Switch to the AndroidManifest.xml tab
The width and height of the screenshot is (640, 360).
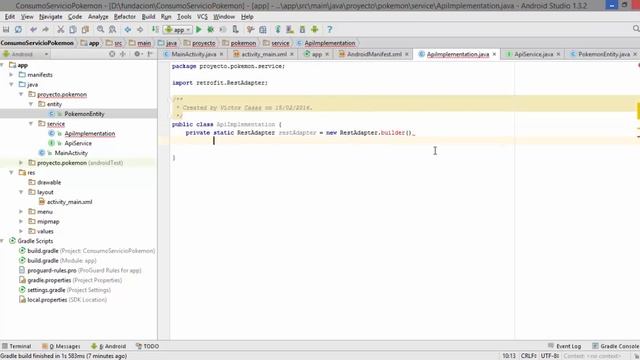(373, 54)
